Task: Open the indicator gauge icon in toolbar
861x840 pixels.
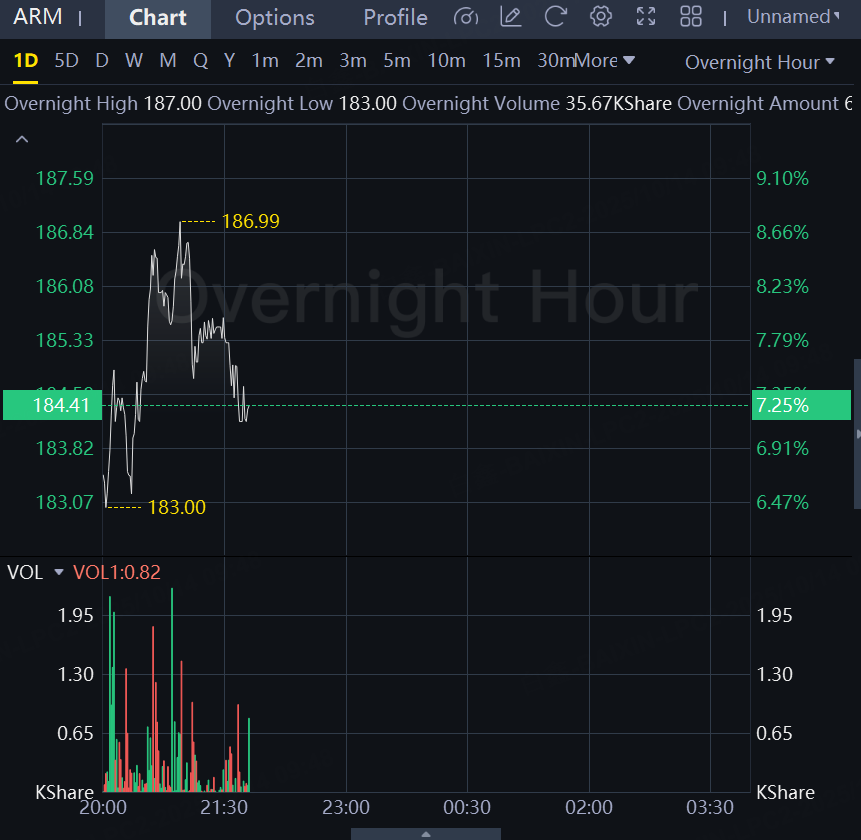Action: [466, 17]
